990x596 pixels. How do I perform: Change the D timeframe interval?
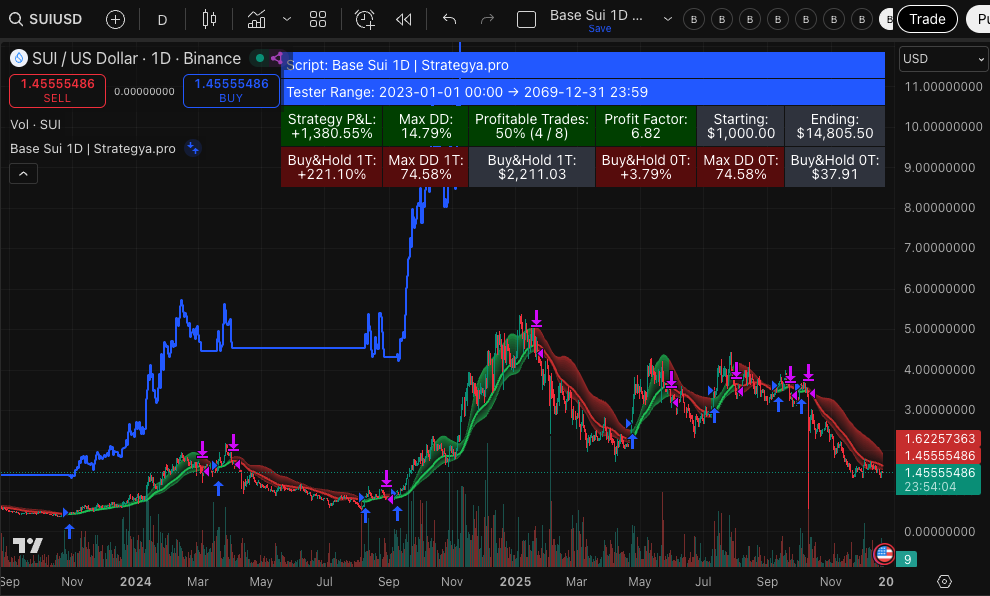(x=162, y=20)
